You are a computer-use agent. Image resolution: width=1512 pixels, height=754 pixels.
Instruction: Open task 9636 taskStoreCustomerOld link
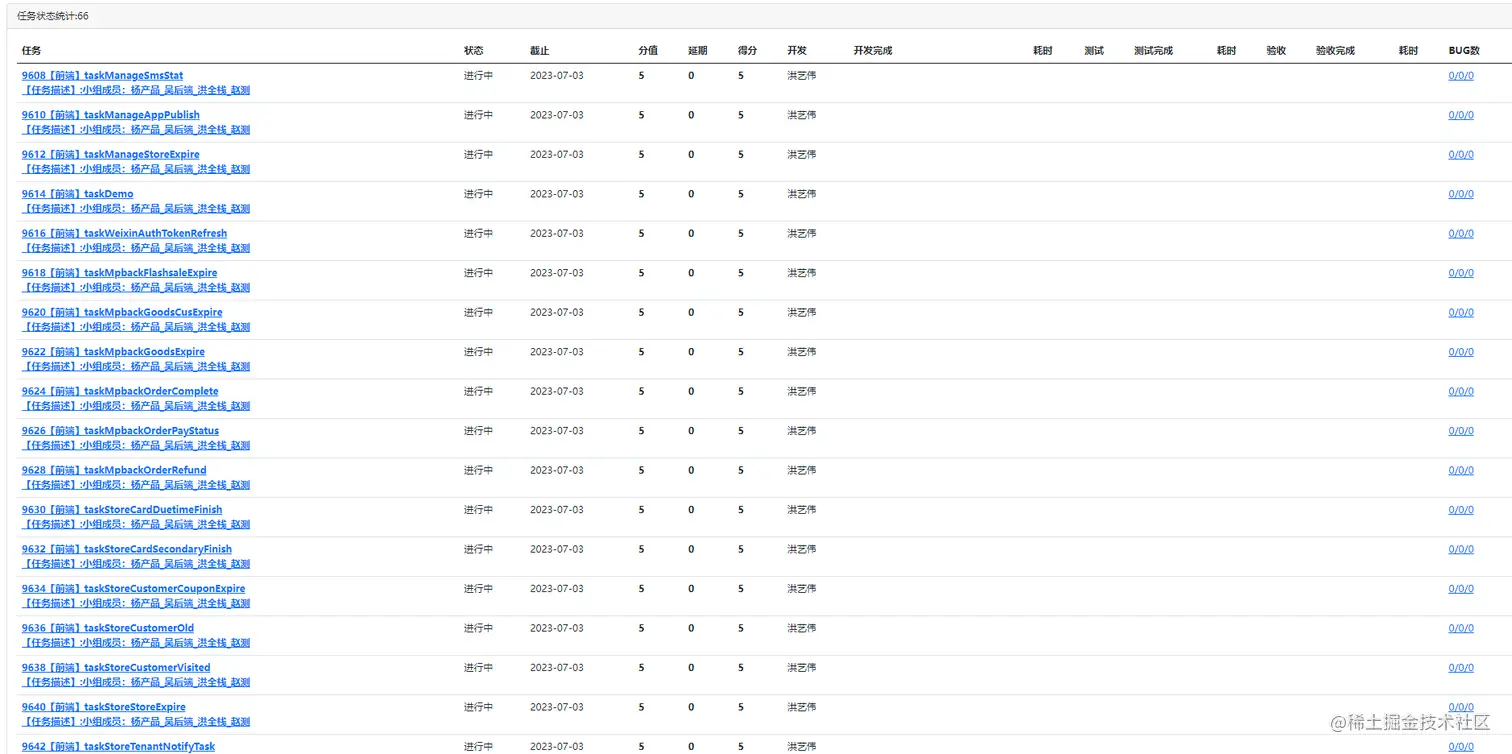pos(108,629)
